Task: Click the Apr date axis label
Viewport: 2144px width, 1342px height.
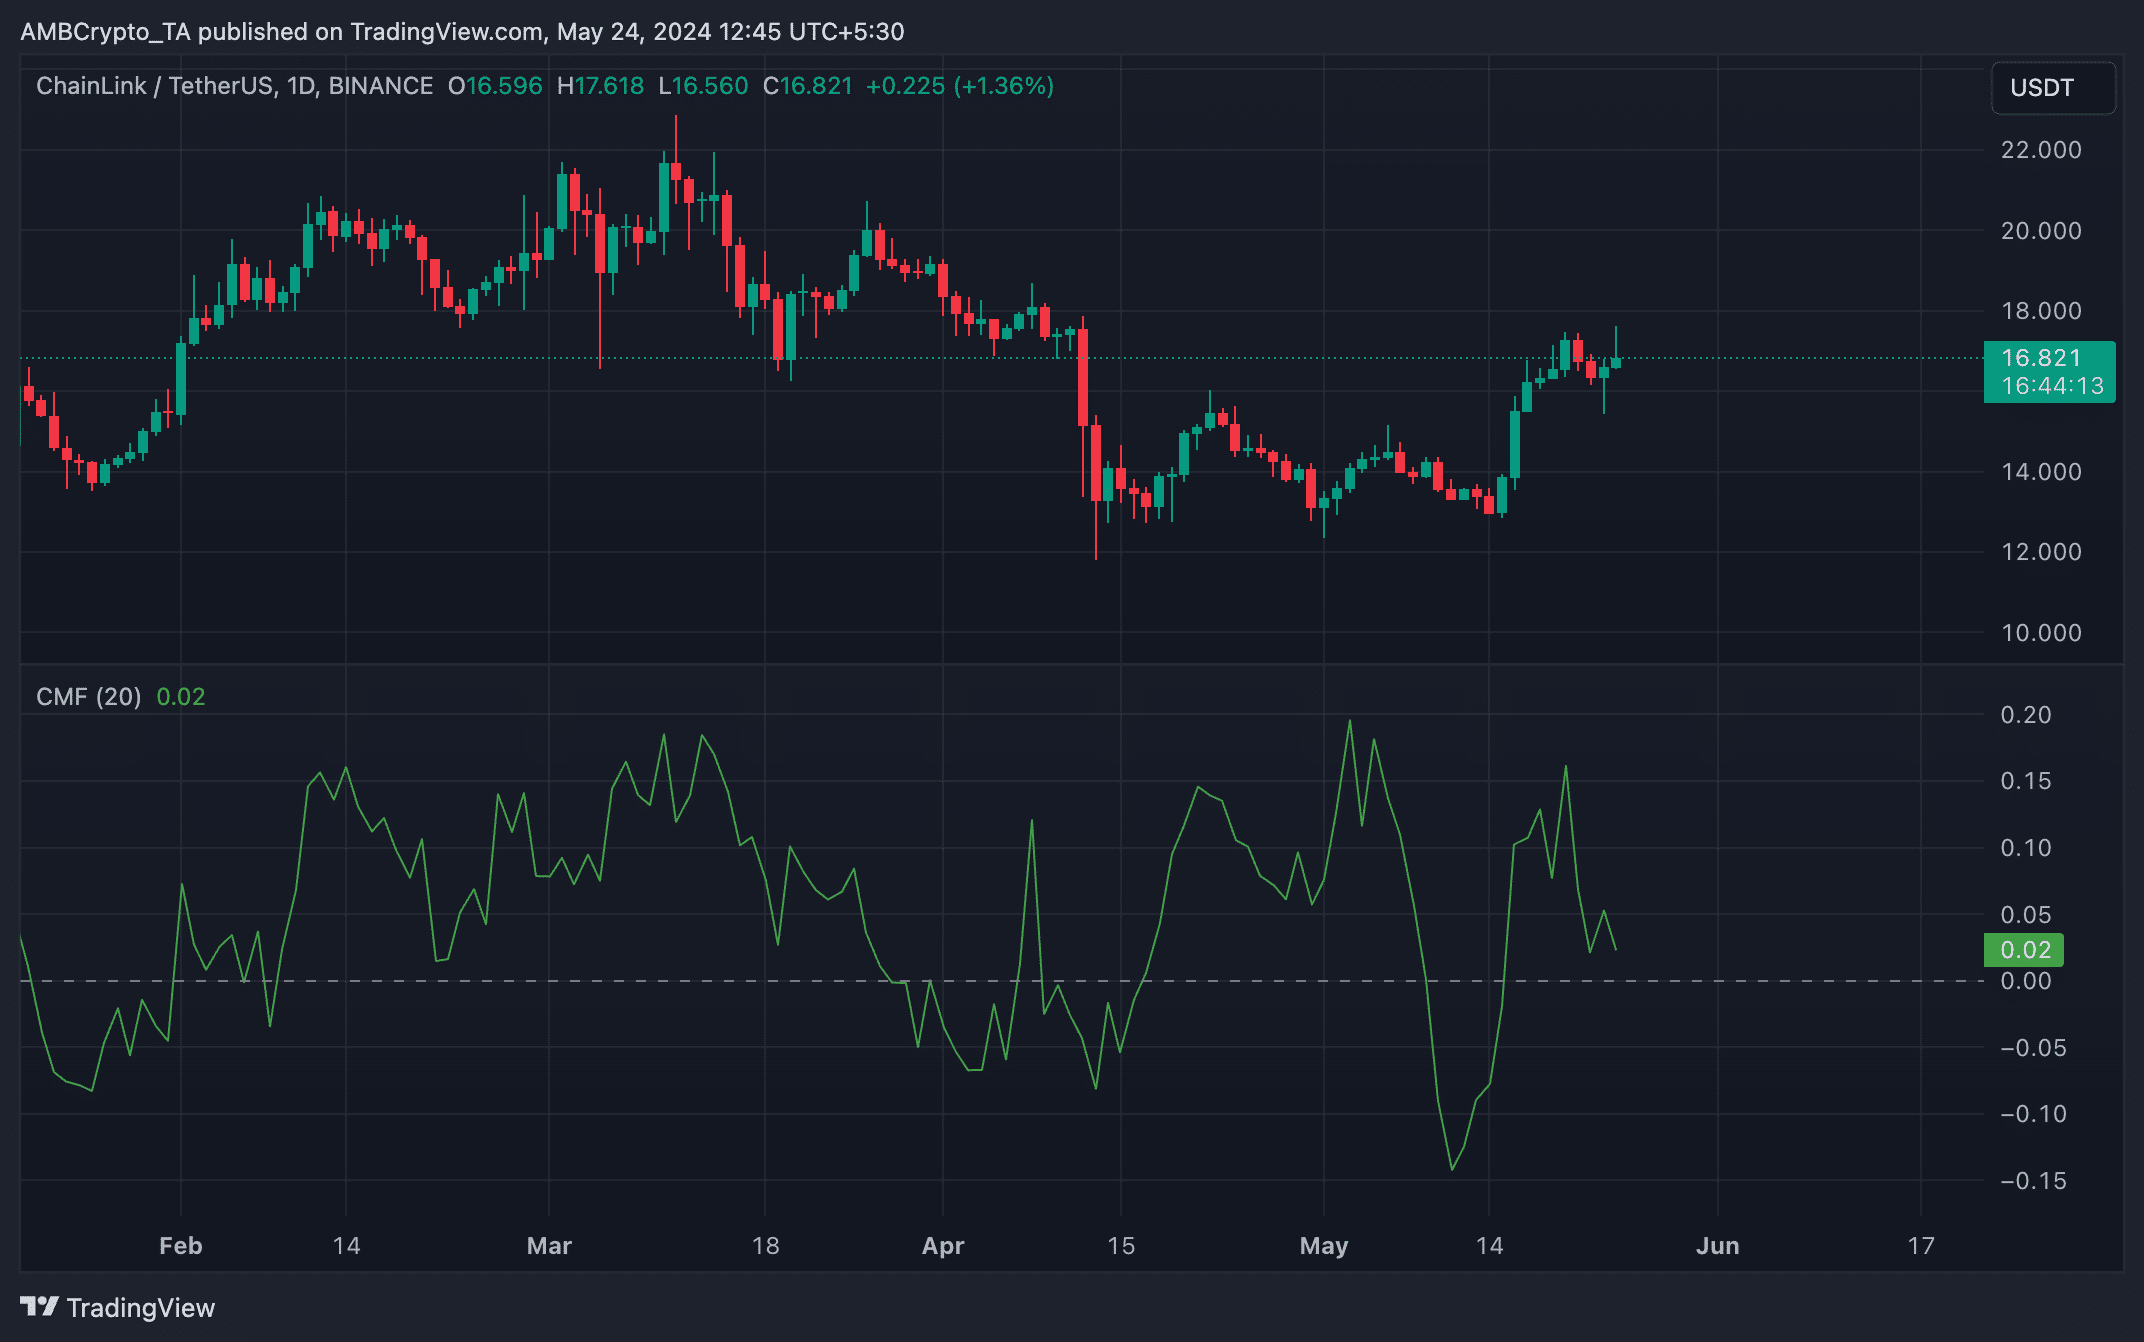Action: (x=943, y=1246)
